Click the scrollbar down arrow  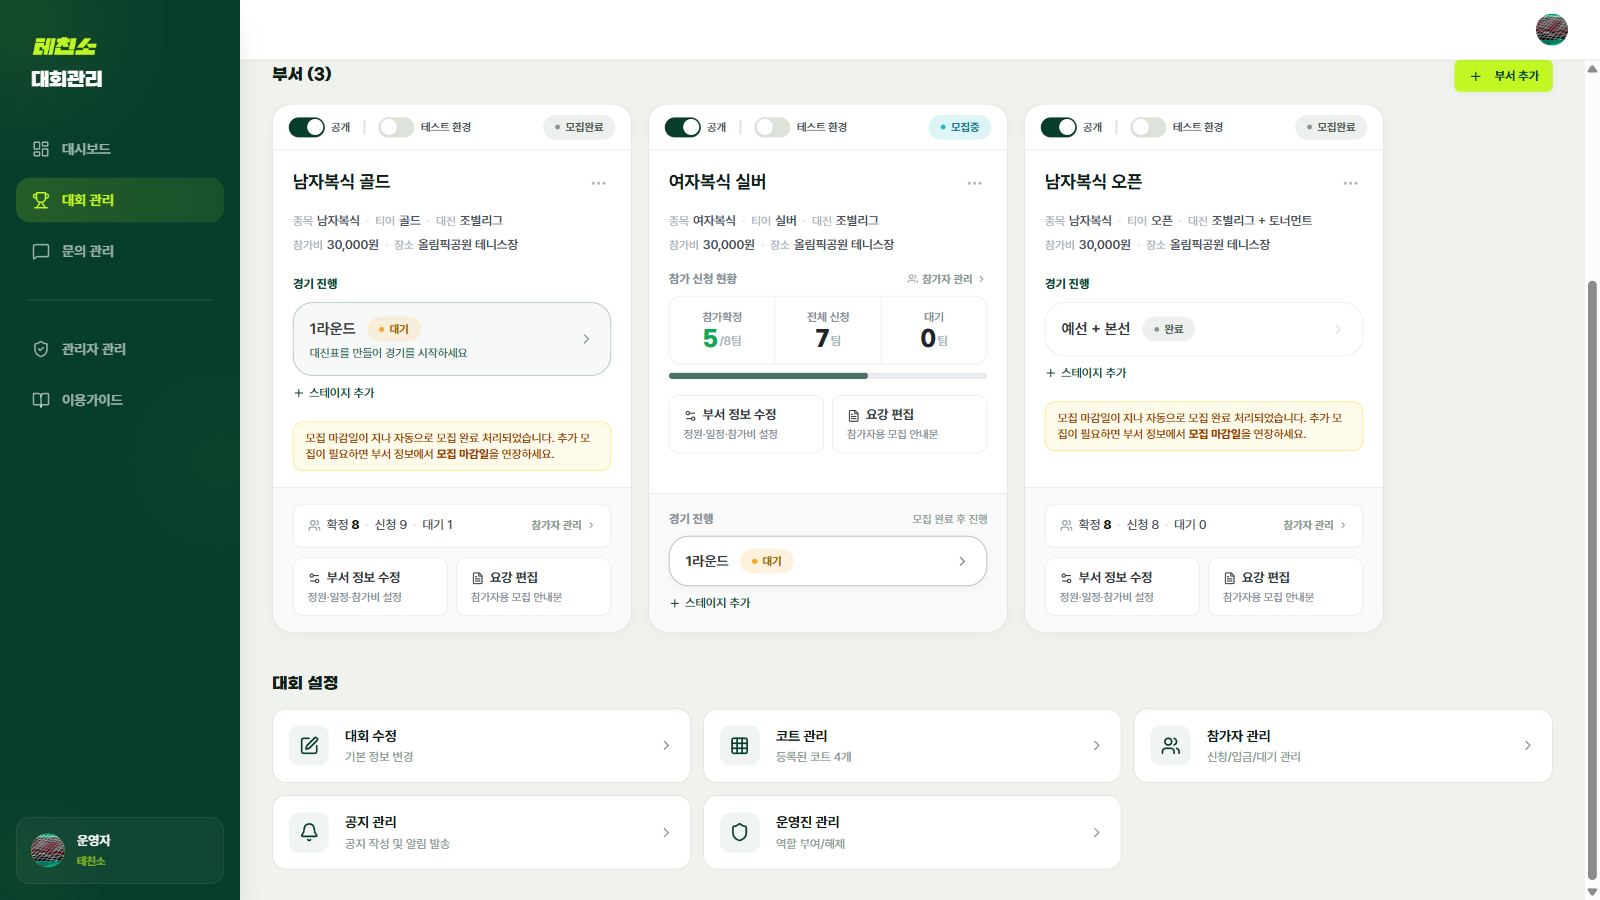pos(1592,892)
